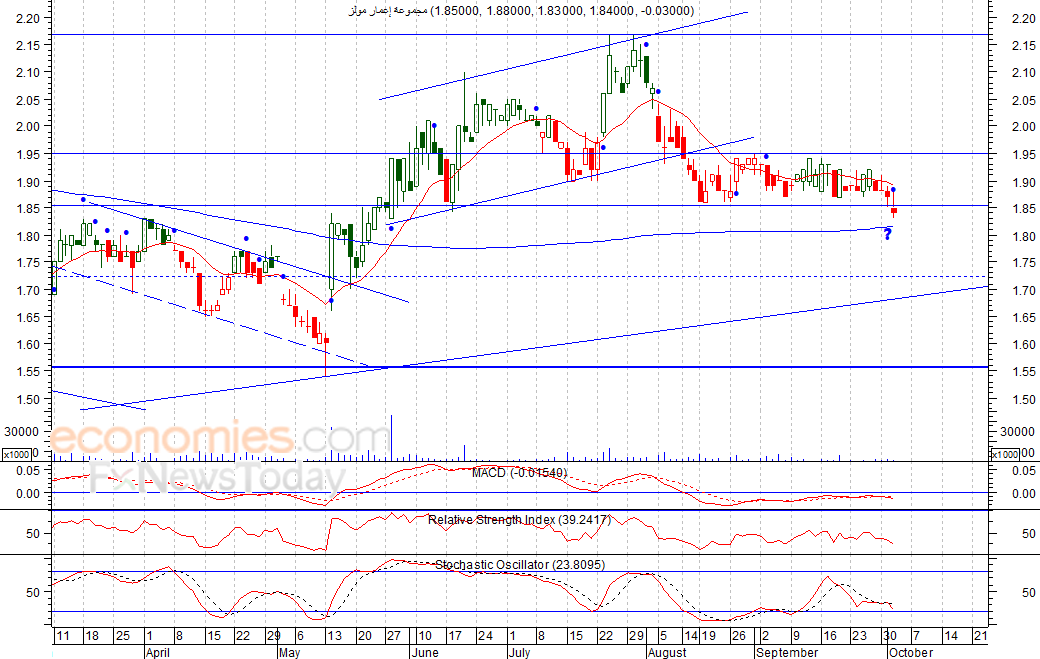Screen dimensions: 1040x659
Task: Click the Stochastic Oscillator (23.8095) label
Action: click(520, 565)
